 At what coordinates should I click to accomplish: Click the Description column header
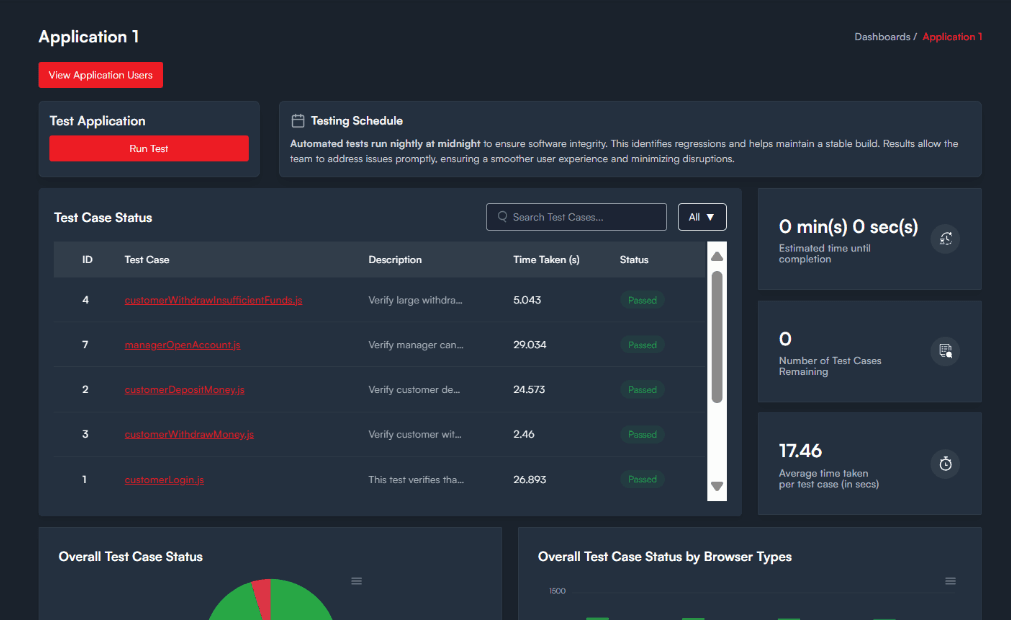395,260
